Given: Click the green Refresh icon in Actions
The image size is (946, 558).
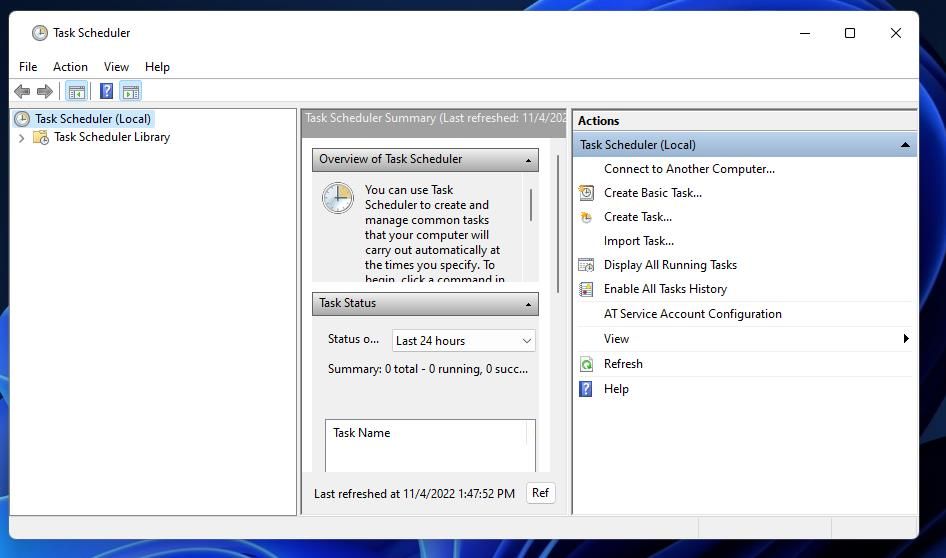Looking at the screenshot, I should (586, 364).
